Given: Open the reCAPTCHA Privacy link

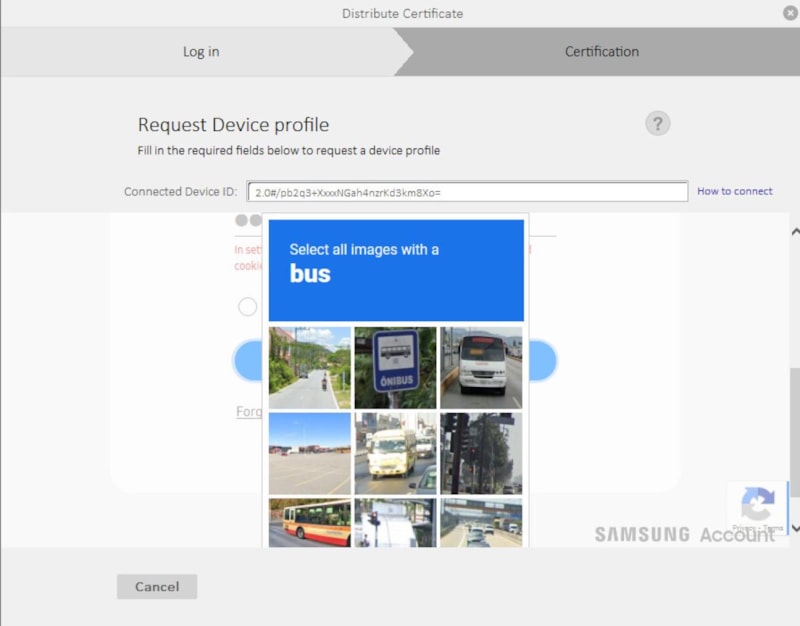Looking at the screenshot, I should click(x=742, y=528).
